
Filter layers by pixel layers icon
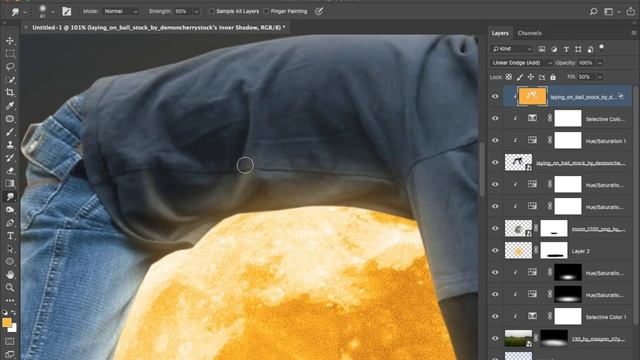point(542,49)
